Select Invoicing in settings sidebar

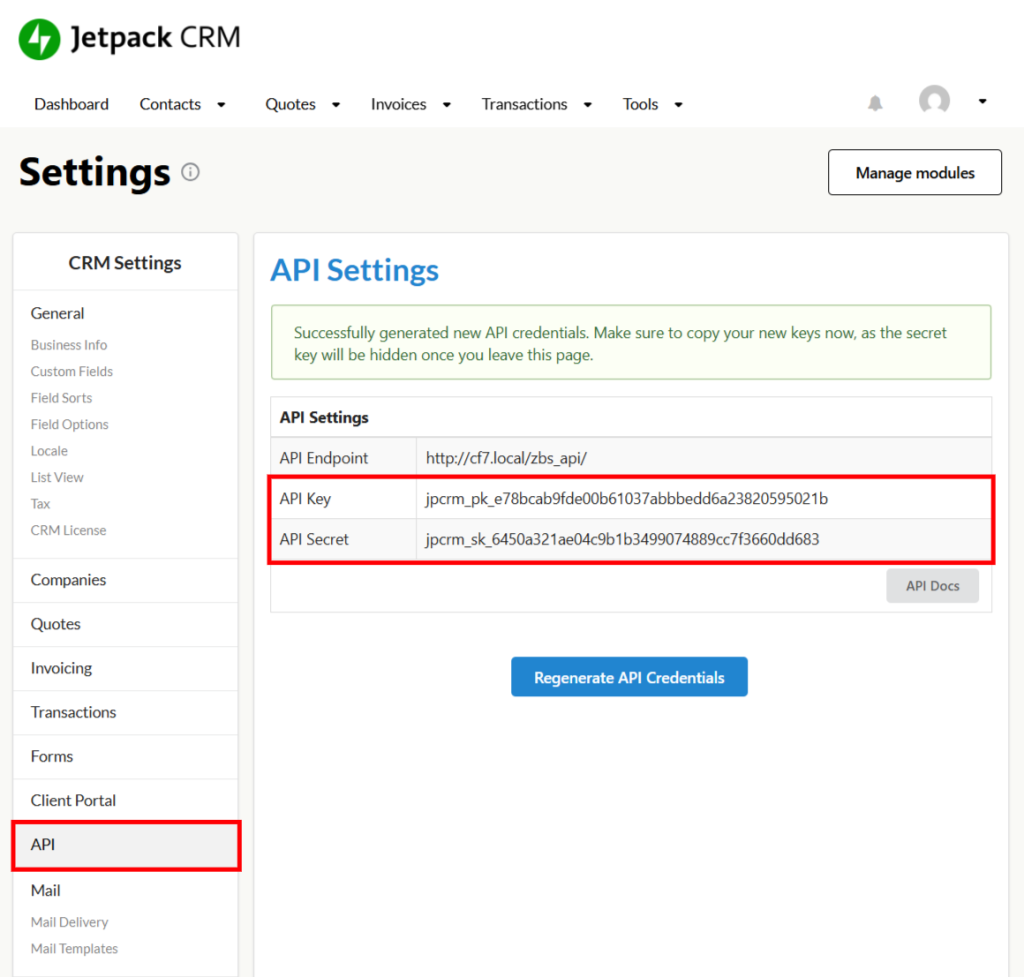click(125, 668)
